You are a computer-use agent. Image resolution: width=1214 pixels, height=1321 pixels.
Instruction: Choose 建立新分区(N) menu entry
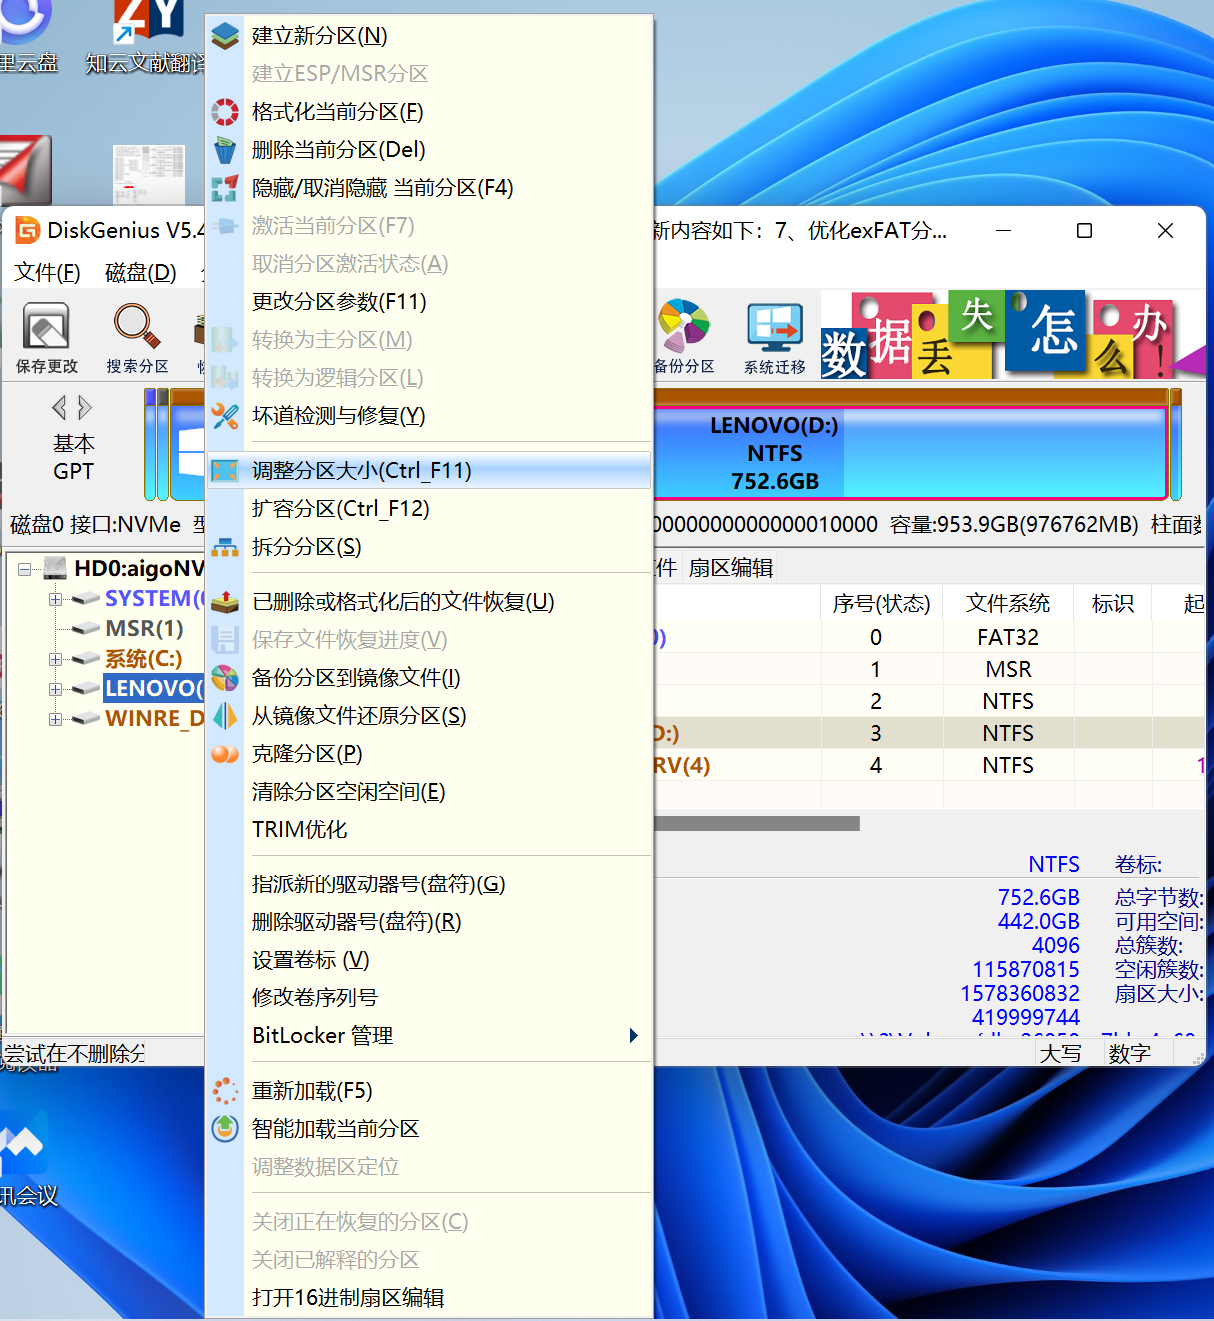click(429, 36)
